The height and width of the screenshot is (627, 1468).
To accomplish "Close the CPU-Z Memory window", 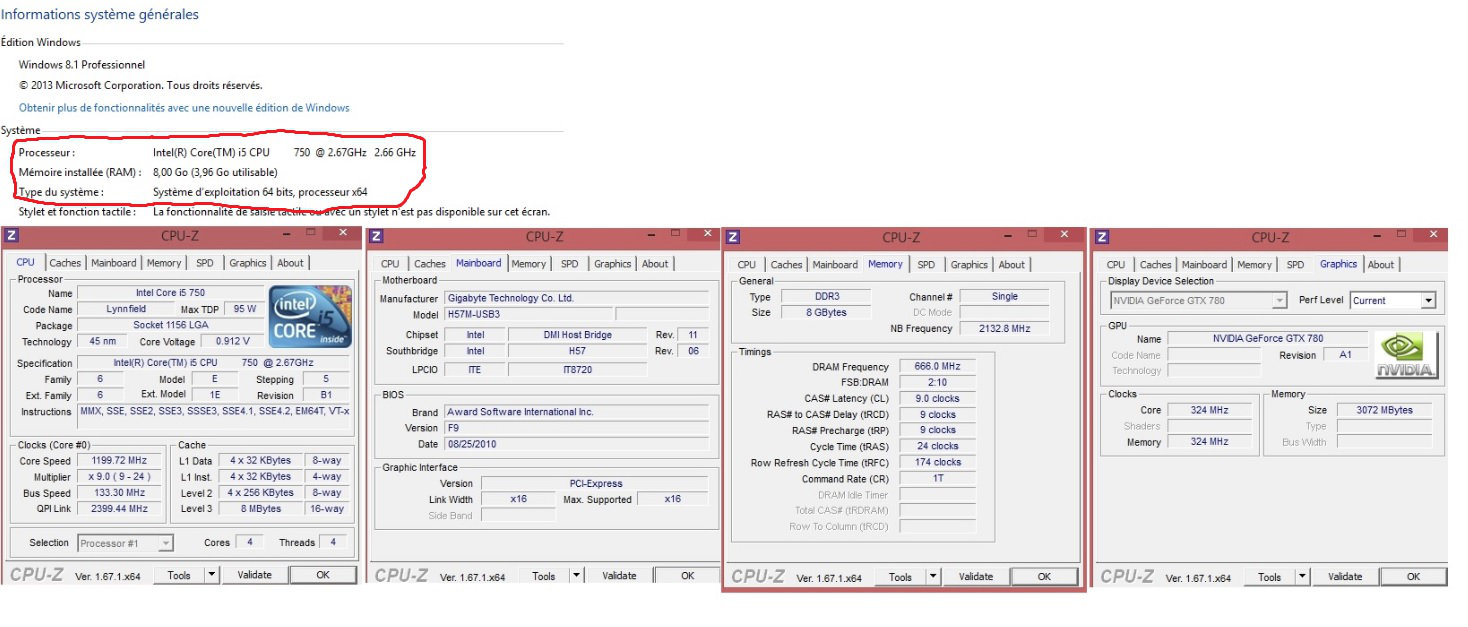I will coord(1062,234).
